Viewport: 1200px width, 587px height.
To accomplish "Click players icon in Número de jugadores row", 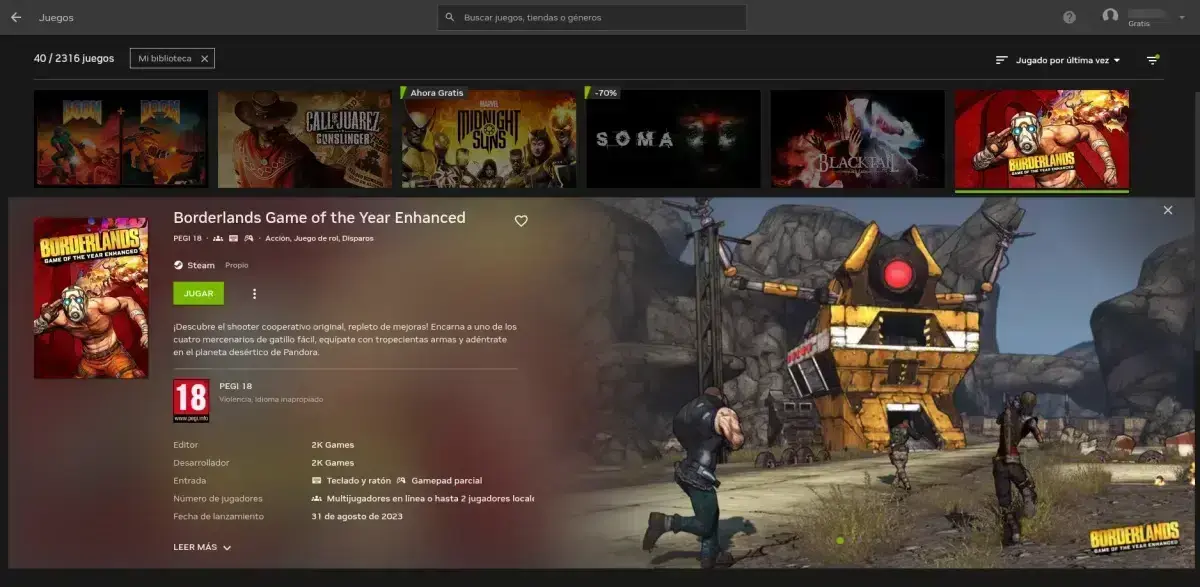I will pos(316,498).
